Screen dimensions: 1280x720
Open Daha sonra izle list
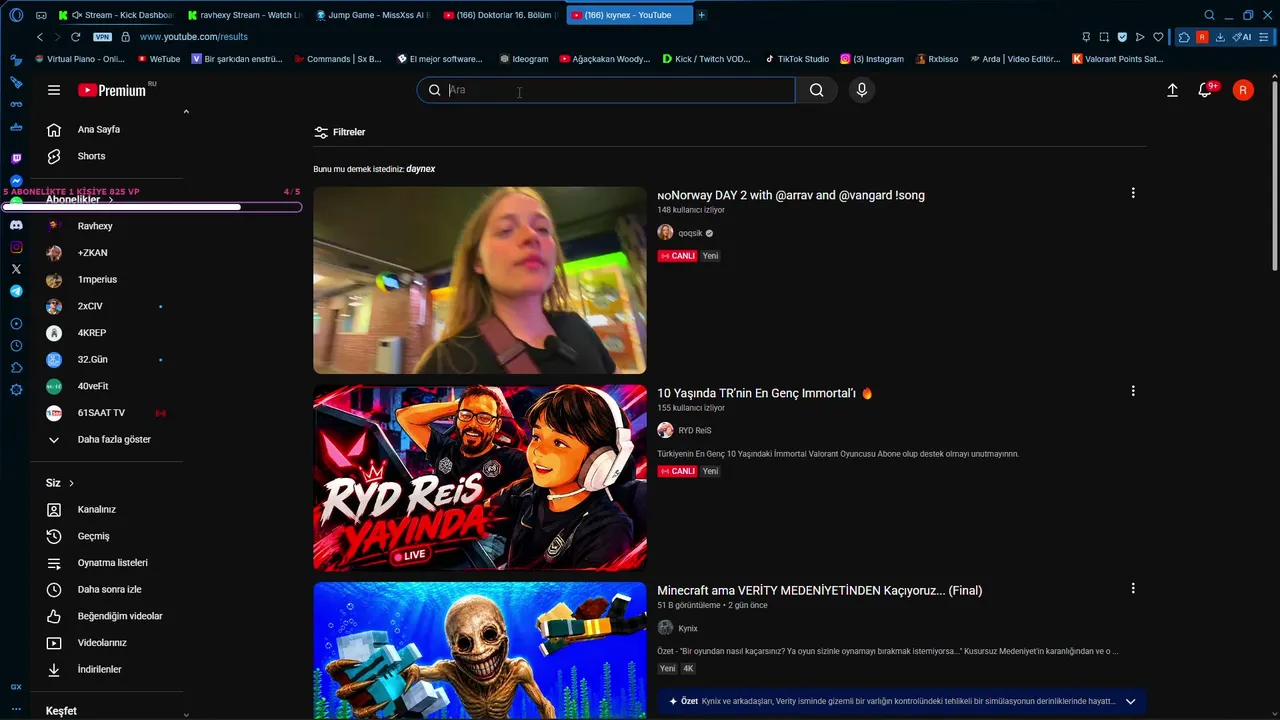[x=109, y=590]
